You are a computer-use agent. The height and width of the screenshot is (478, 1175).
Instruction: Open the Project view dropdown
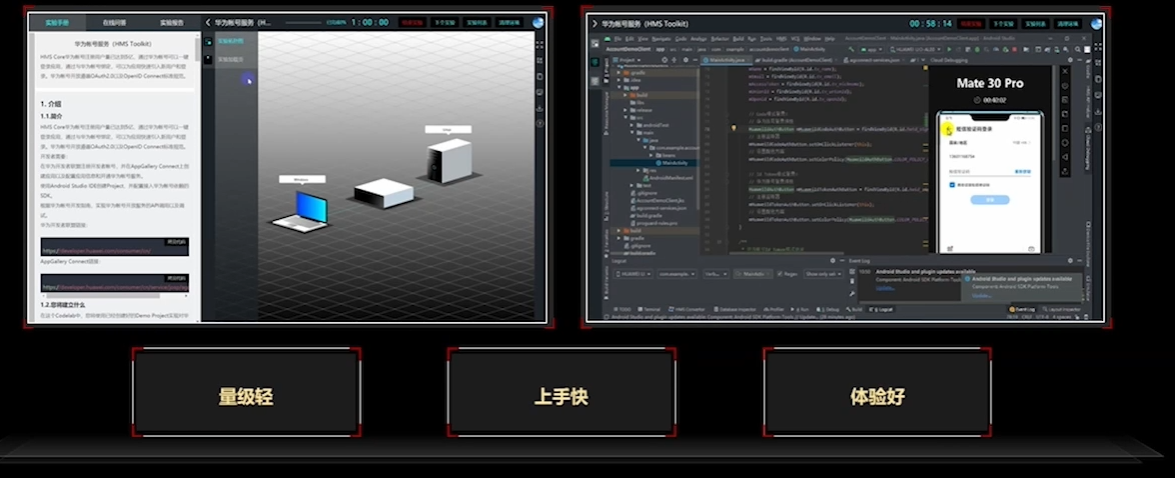626,59
